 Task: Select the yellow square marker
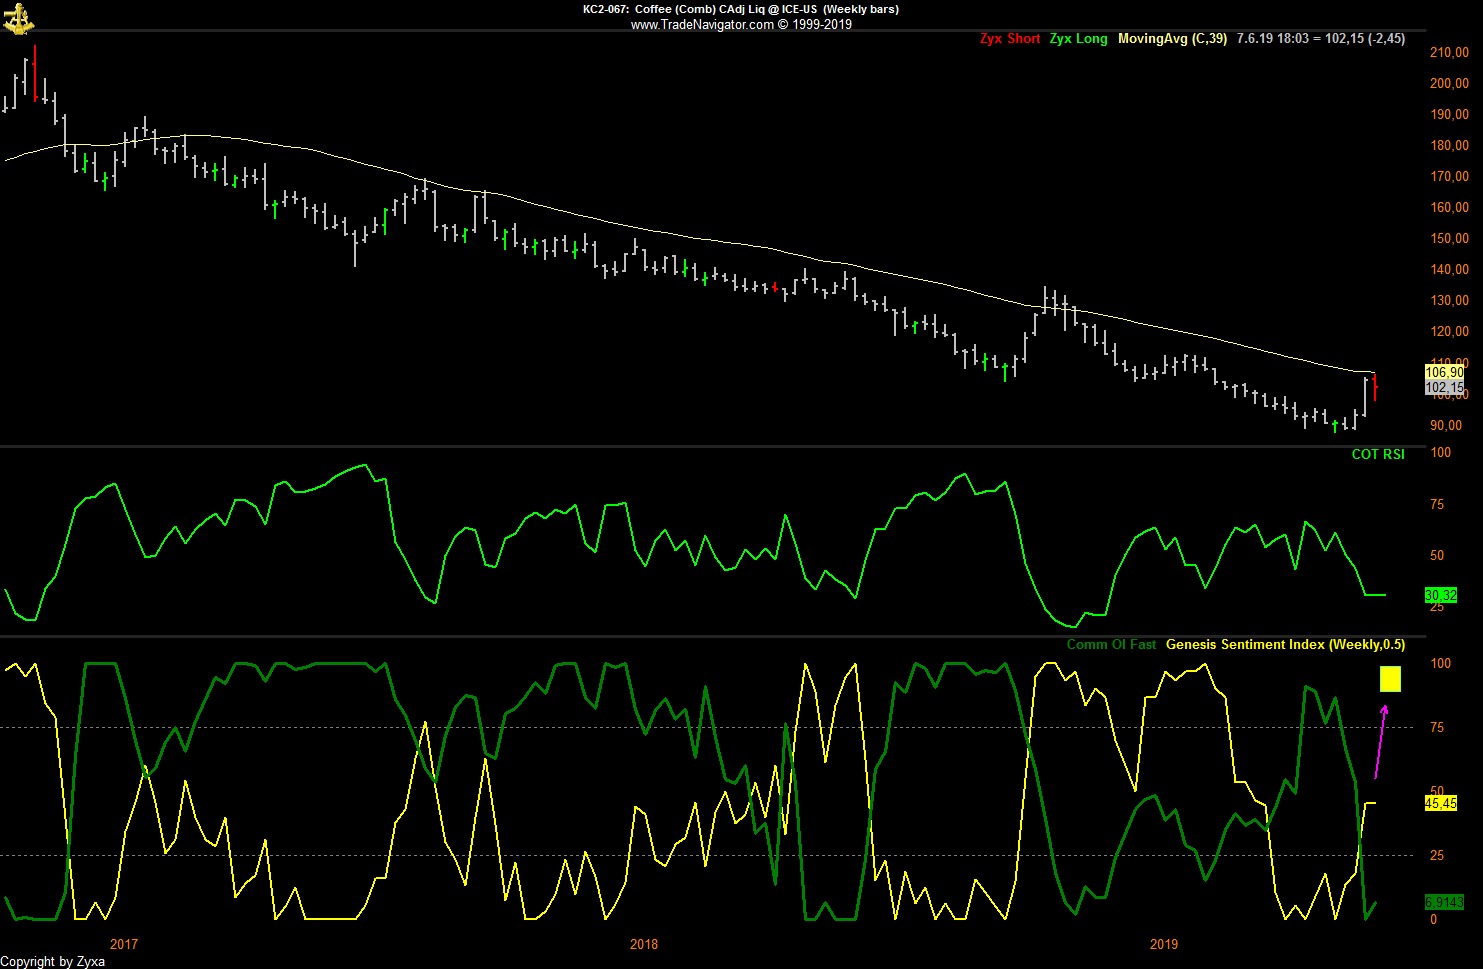(x=1390, y=679)
